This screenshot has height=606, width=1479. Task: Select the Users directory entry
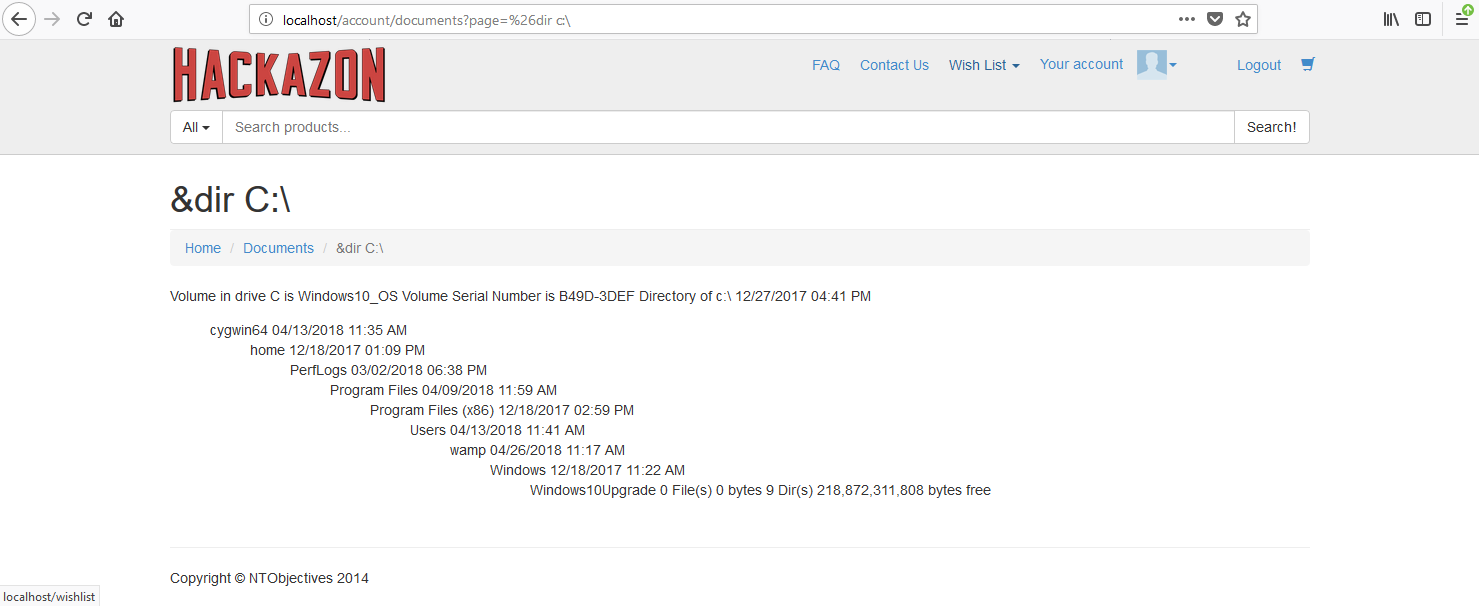(497, 430)
